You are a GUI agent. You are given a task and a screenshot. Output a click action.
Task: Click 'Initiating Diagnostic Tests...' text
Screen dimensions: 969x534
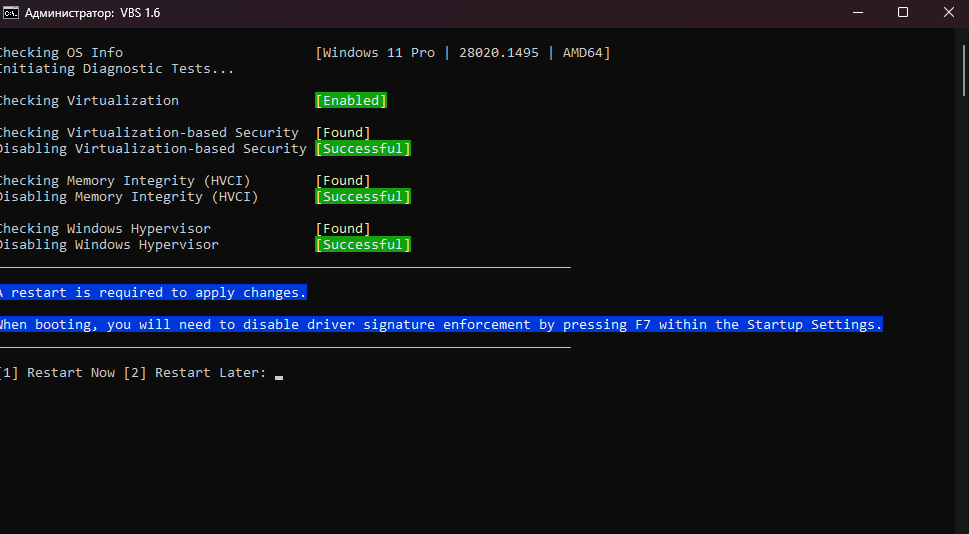coord(117,69)
